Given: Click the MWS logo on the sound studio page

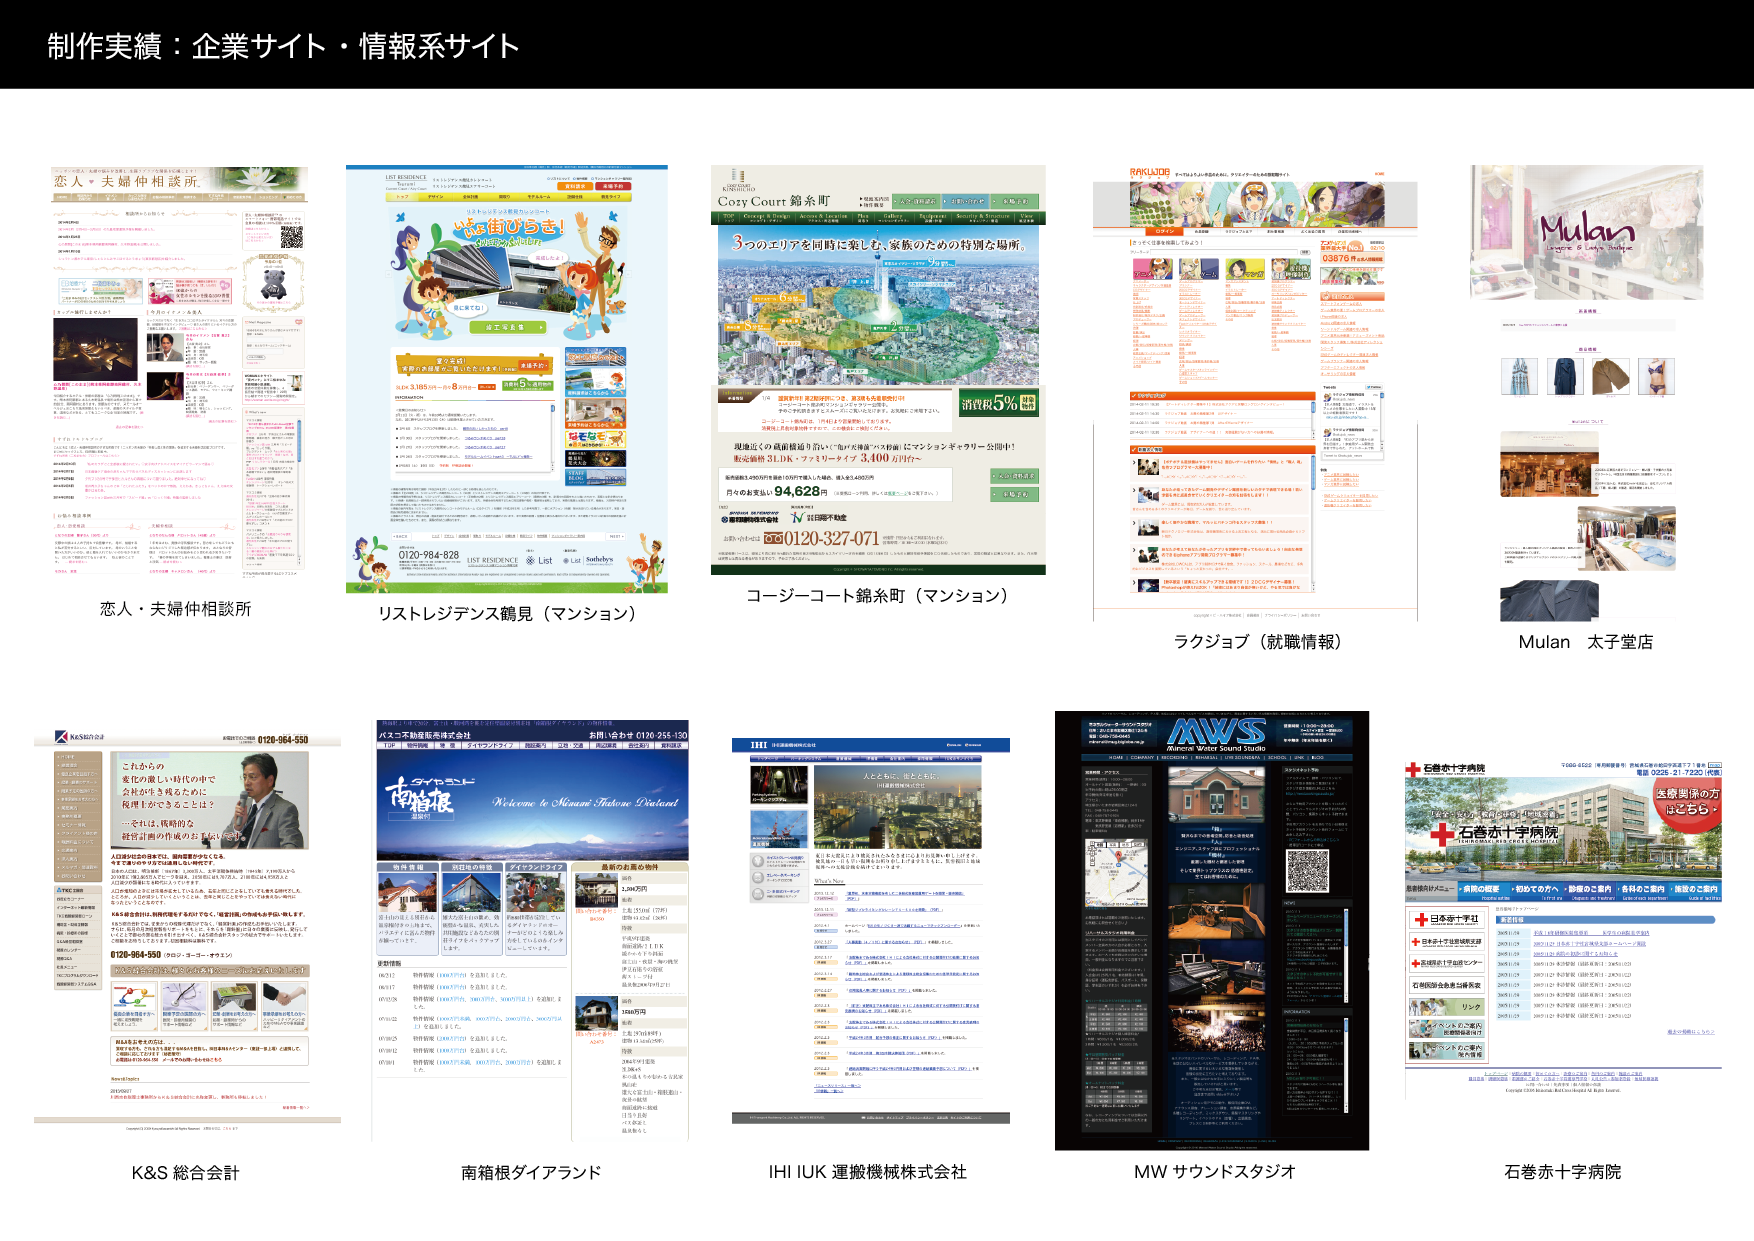Looking at the screenshot, I should coord(1217,733).
